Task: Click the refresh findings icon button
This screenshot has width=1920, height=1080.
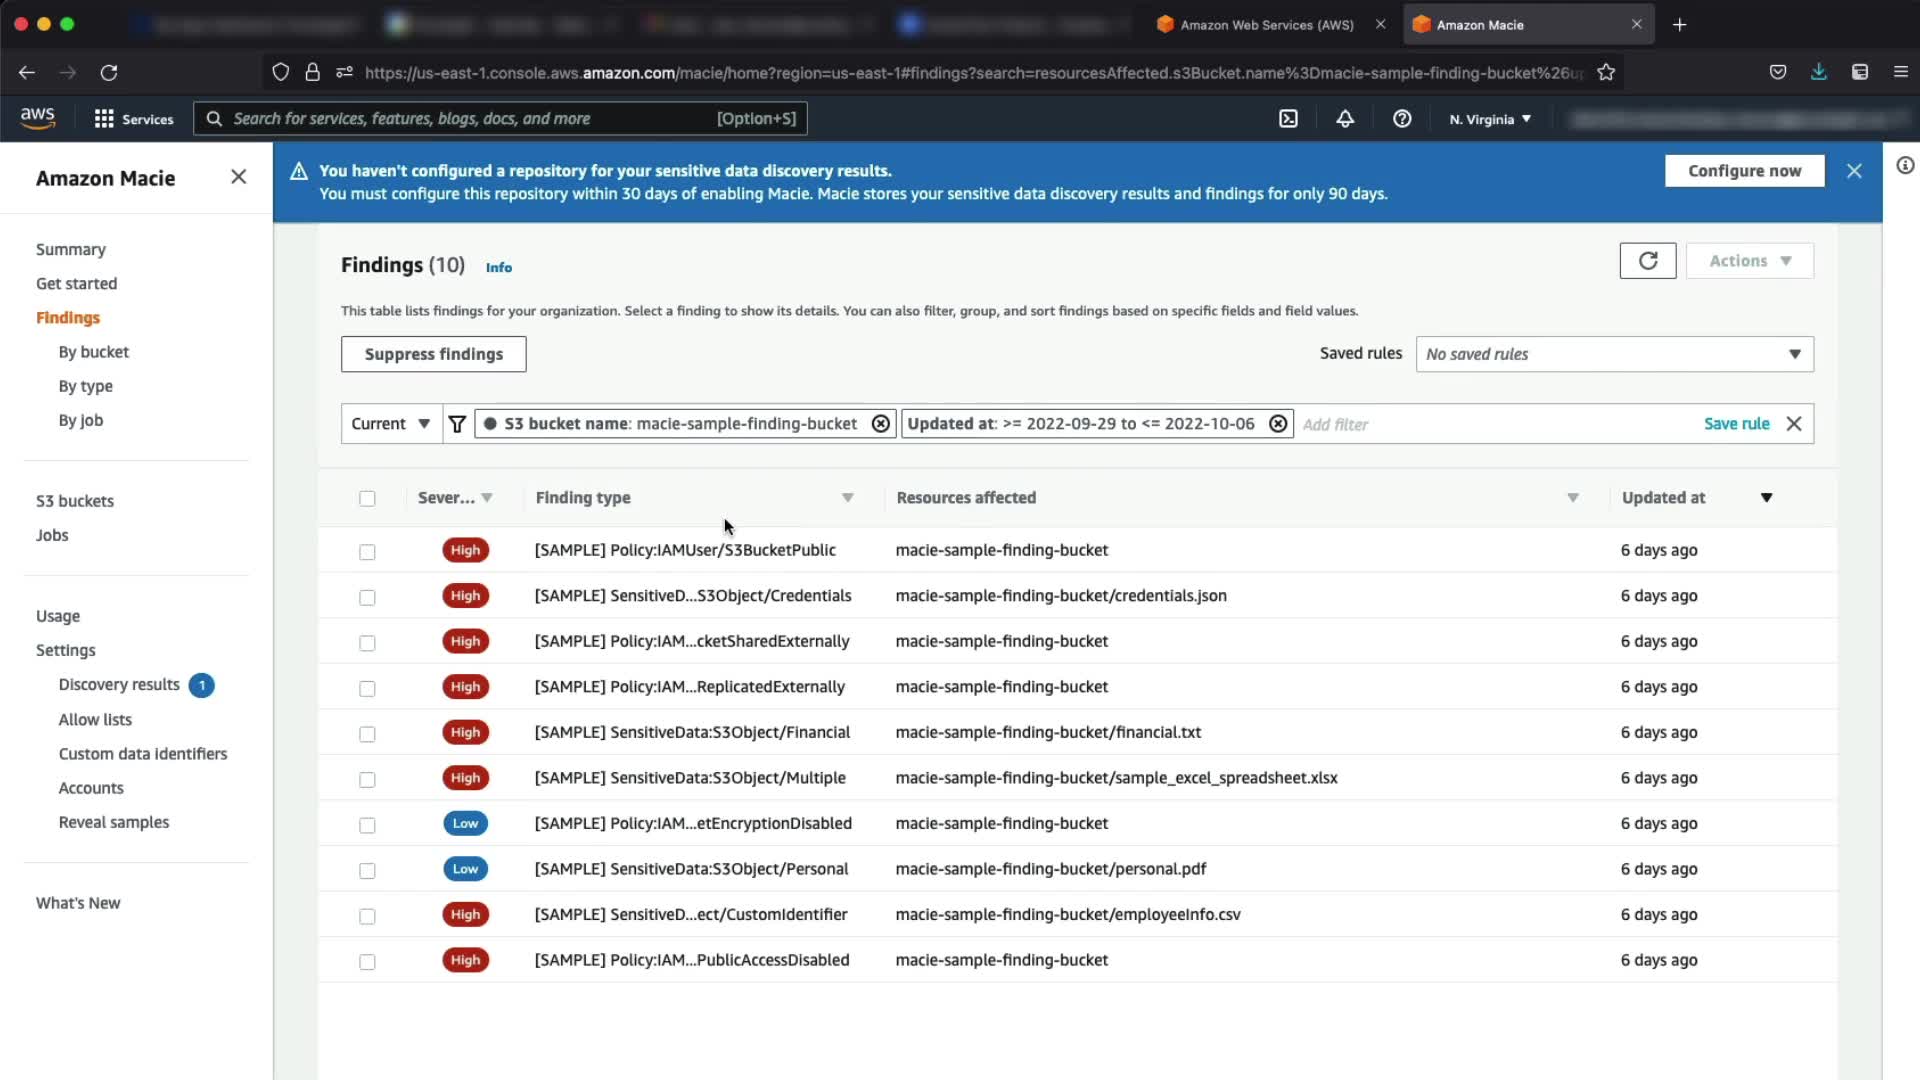Action: tap(1647, 261)
